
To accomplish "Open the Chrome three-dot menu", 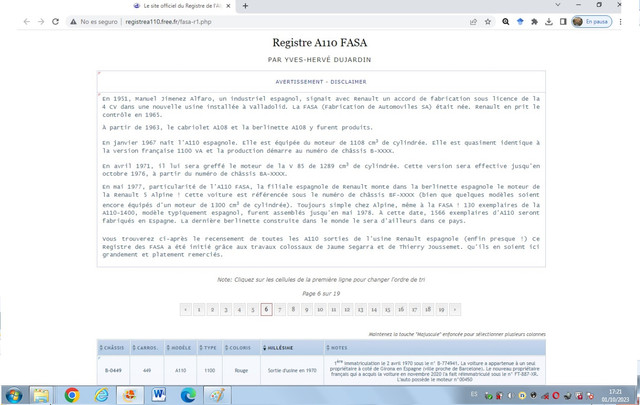I will [620, 22].
